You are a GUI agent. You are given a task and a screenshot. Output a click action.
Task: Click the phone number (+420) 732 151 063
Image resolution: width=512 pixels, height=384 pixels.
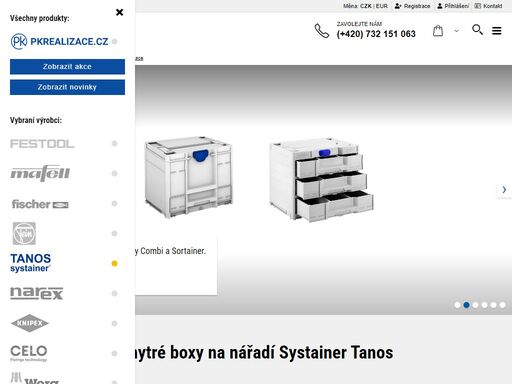coord(376,34)
